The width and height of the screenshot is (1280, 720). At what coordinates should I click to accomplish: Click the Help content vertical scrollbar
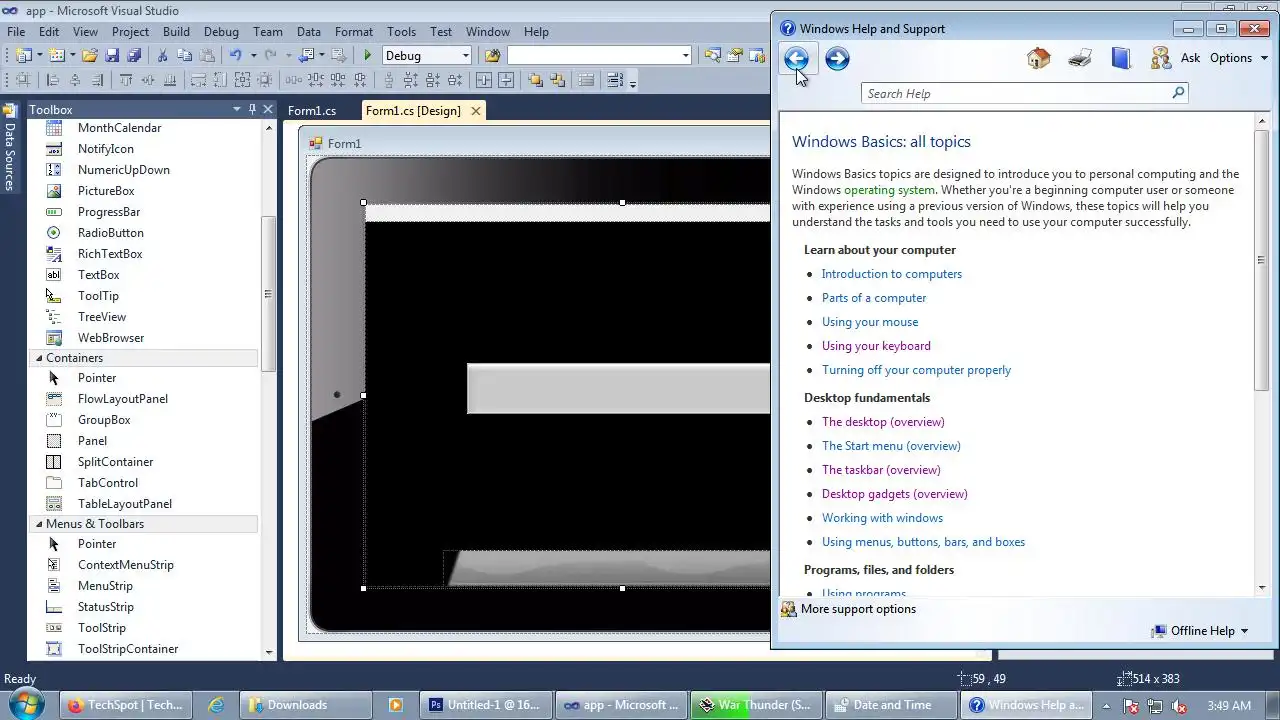[x=1261, y=260]
